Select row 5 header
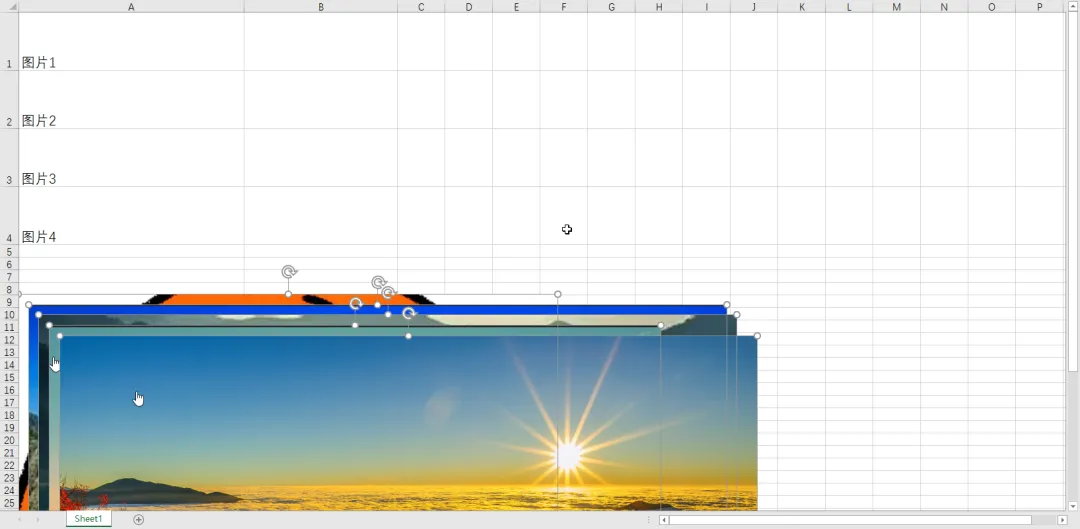This screenshot has height=529, width=1080. pos(9,251)
